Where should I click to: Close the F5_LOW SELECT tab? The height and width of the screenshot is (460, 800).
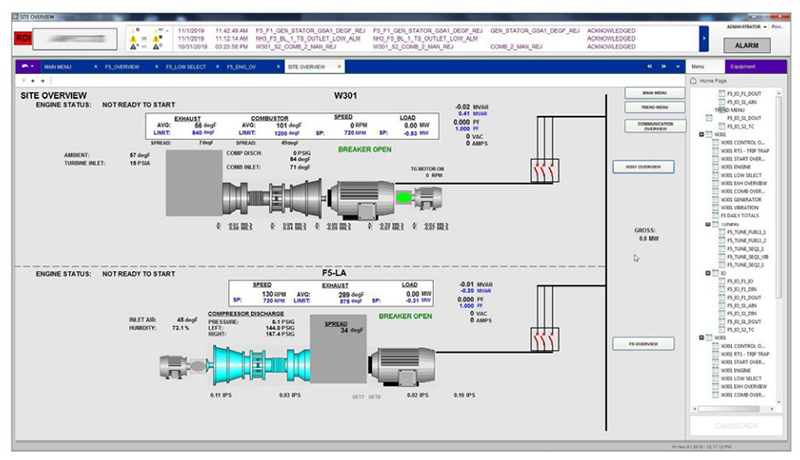(217, 67)
